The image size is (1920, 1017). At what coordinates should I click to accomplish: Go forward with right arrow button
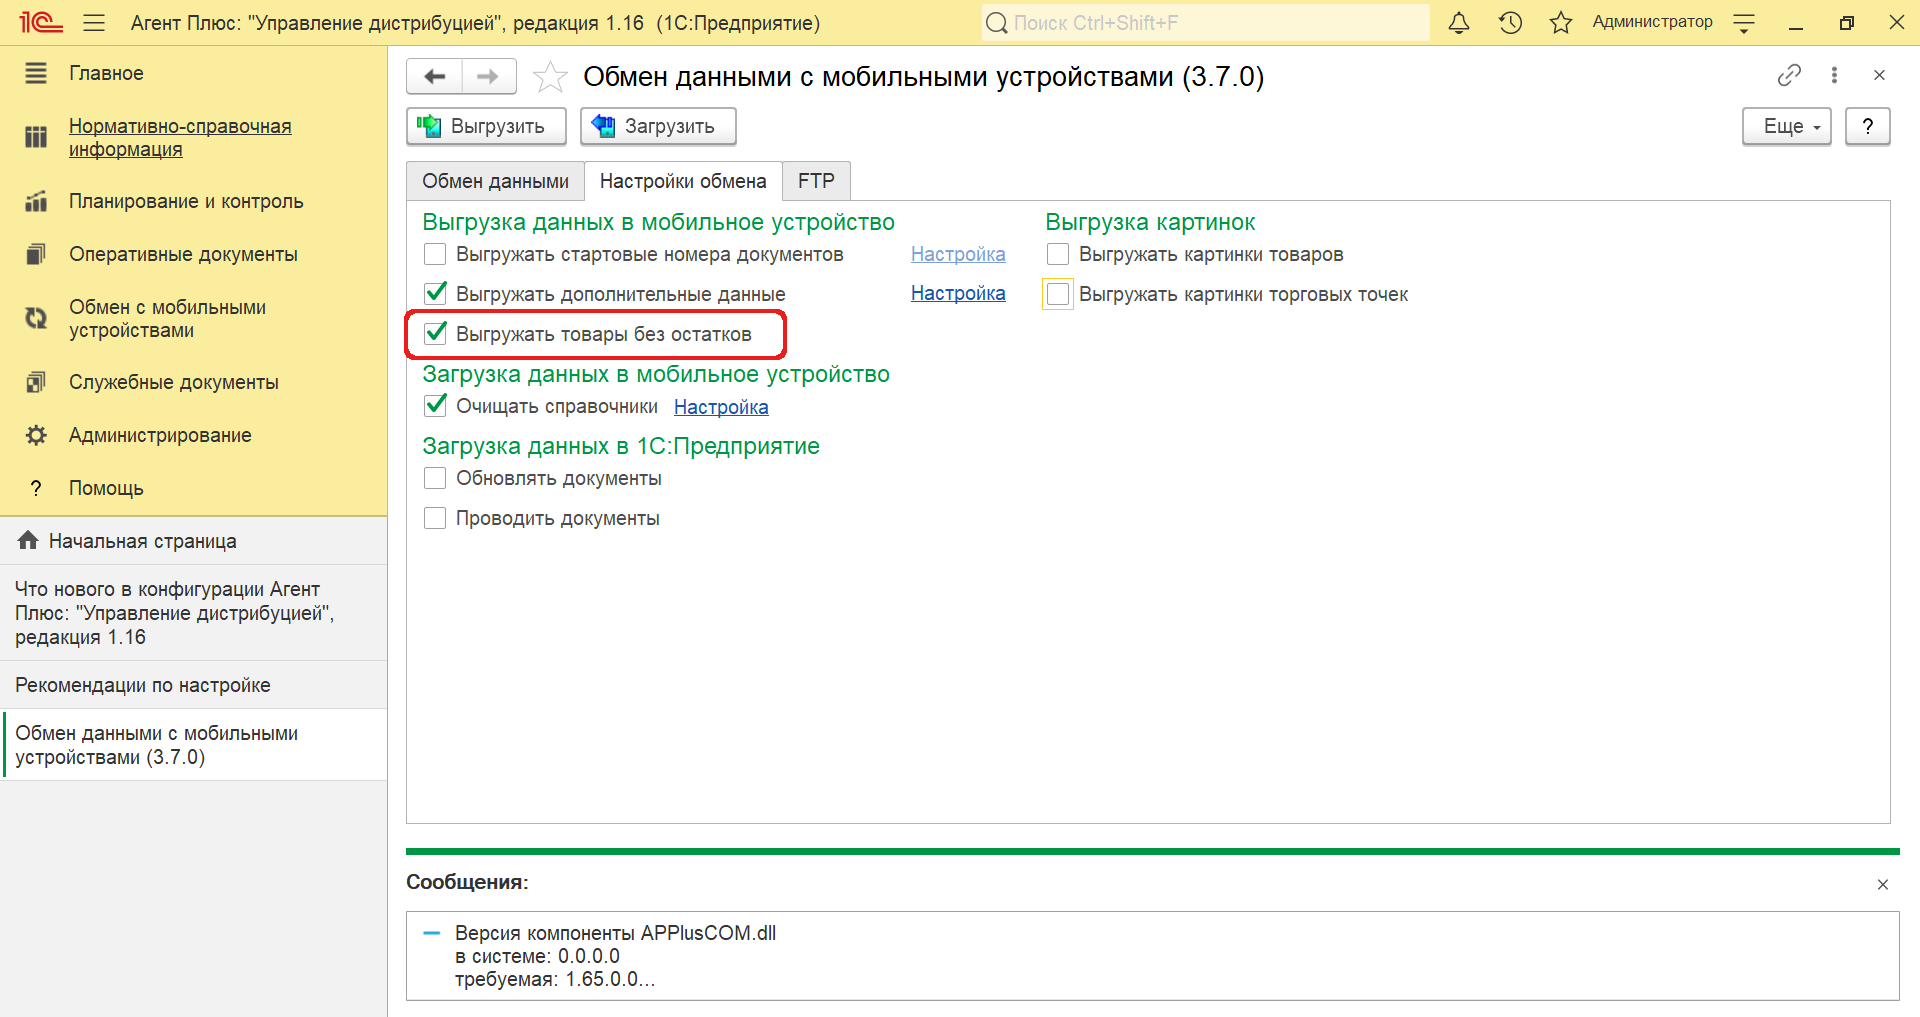(488, 76)
